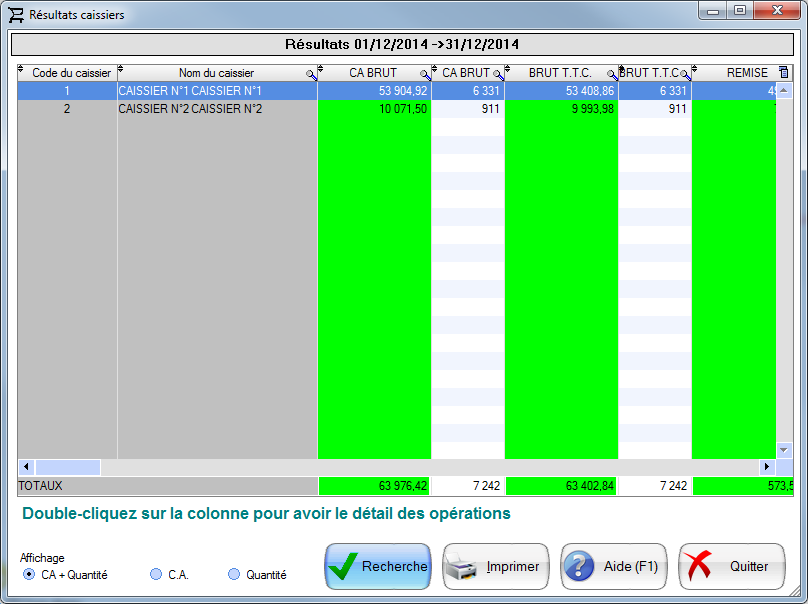Switch display mode to C.A.

pyautogui.click(x=155, y=574)
